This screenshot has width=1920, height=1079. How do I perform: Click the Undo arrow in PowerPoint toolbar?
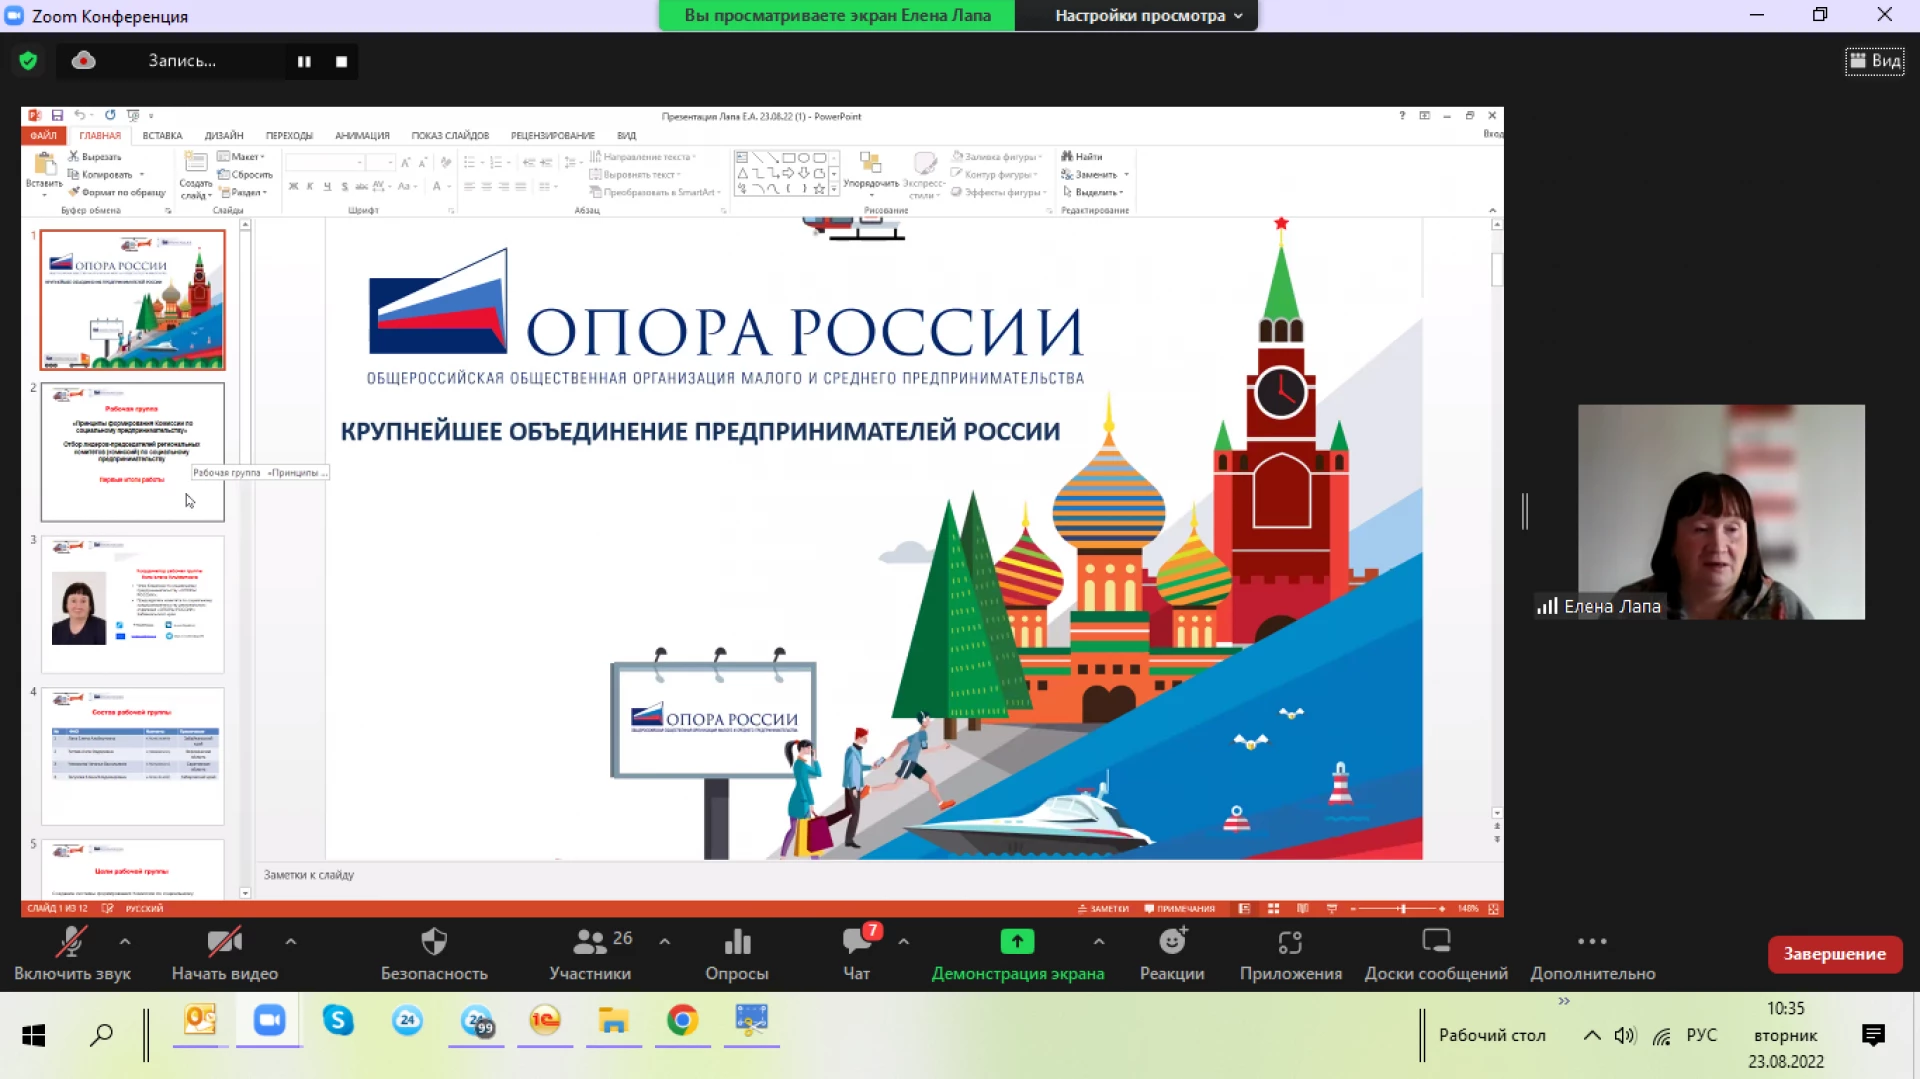coord(79,116)
